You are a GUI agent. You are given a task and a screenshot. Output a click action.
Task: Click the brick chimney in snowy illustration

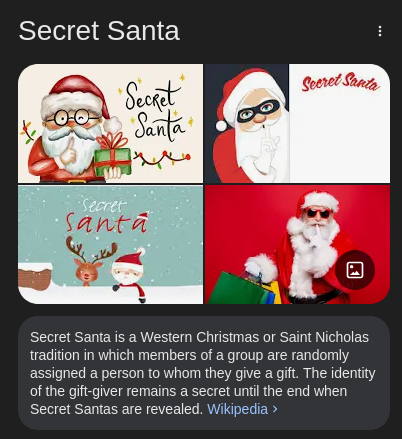35,276
